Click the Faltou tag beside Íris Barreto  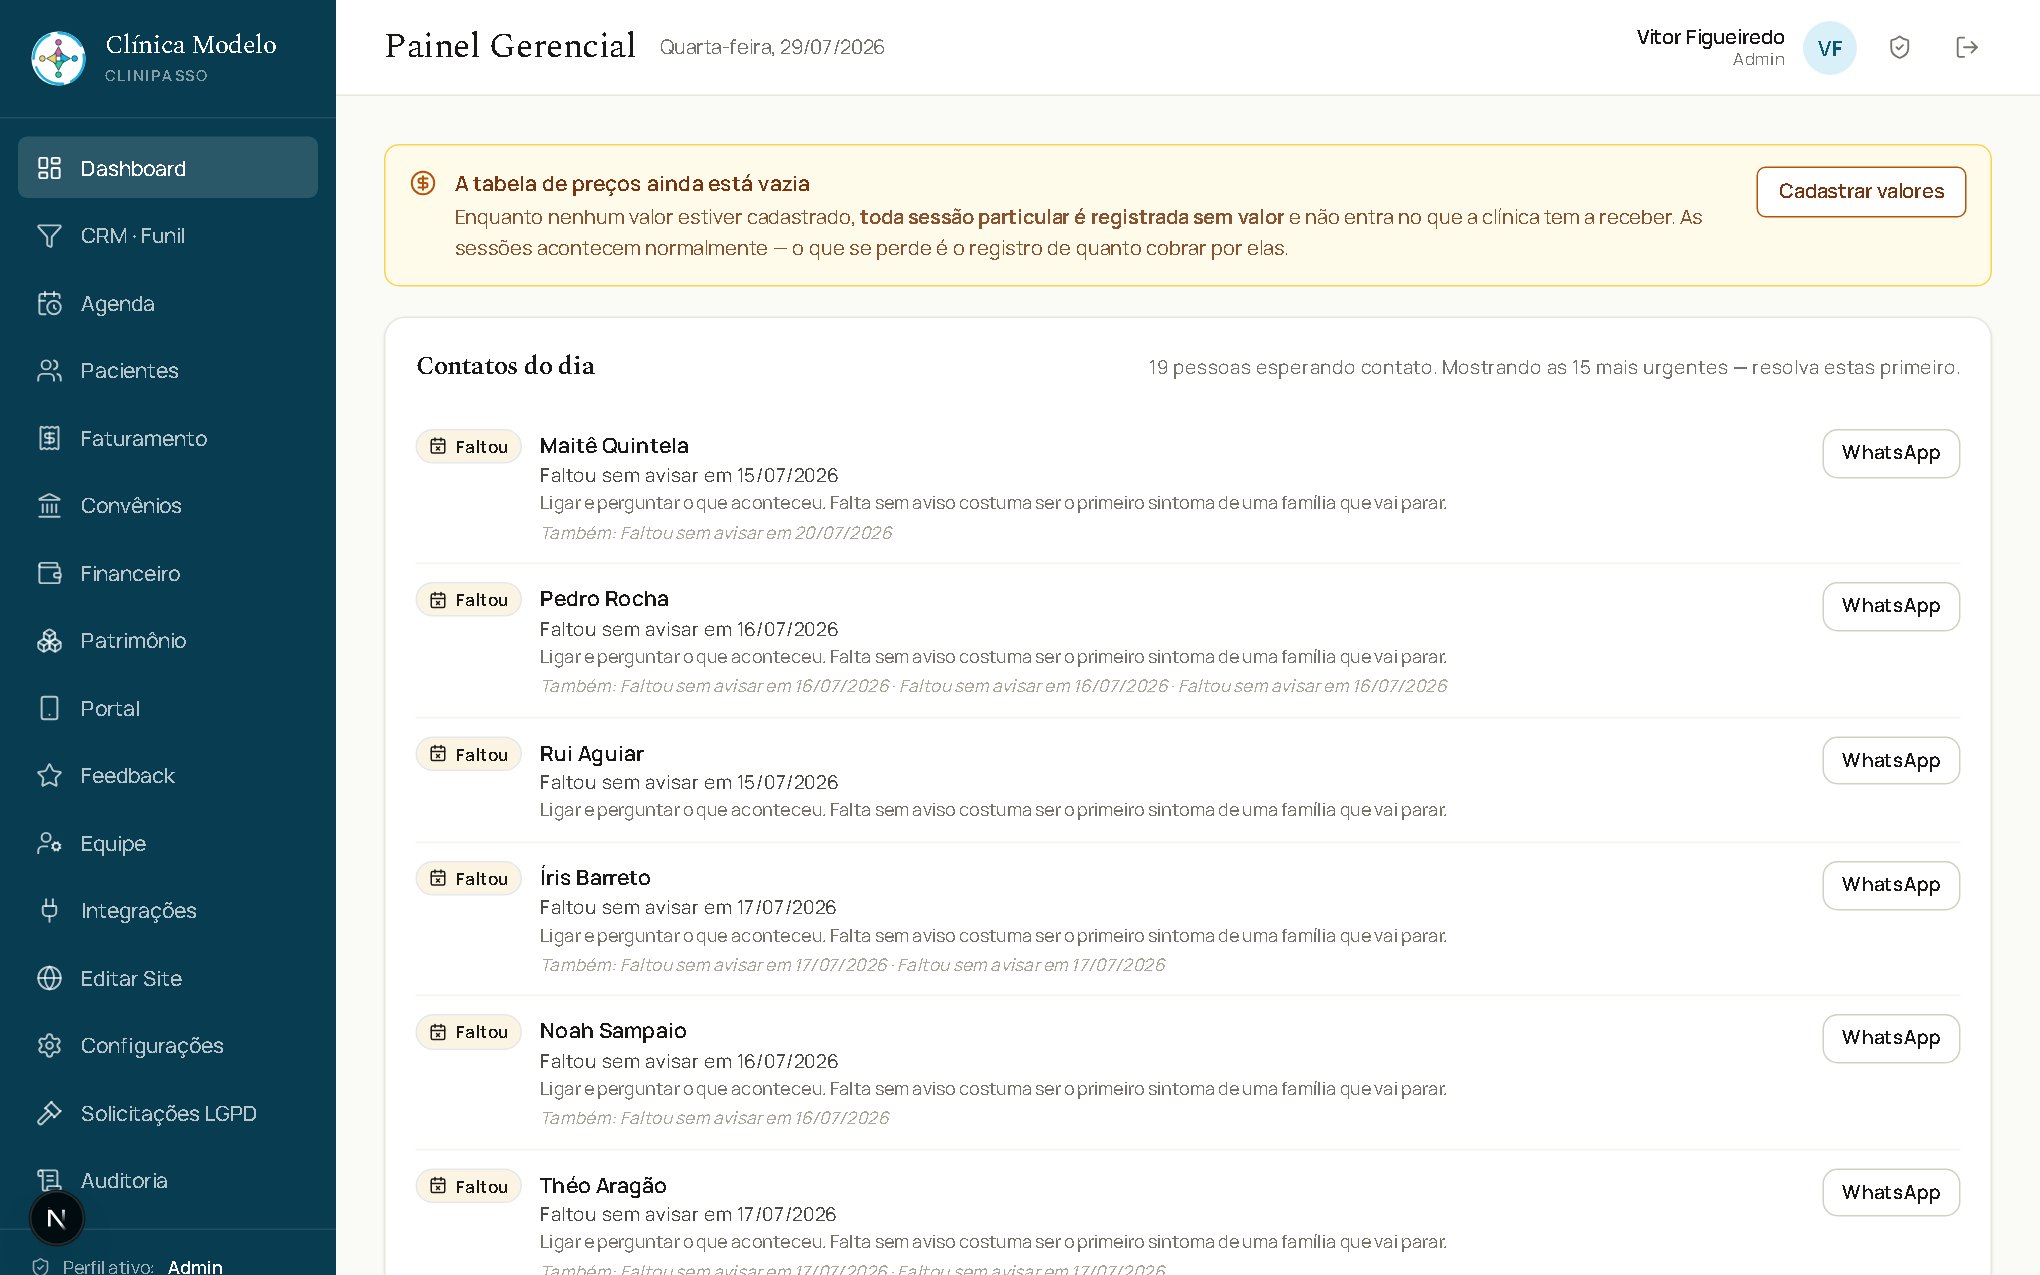(x=468, y=879)
